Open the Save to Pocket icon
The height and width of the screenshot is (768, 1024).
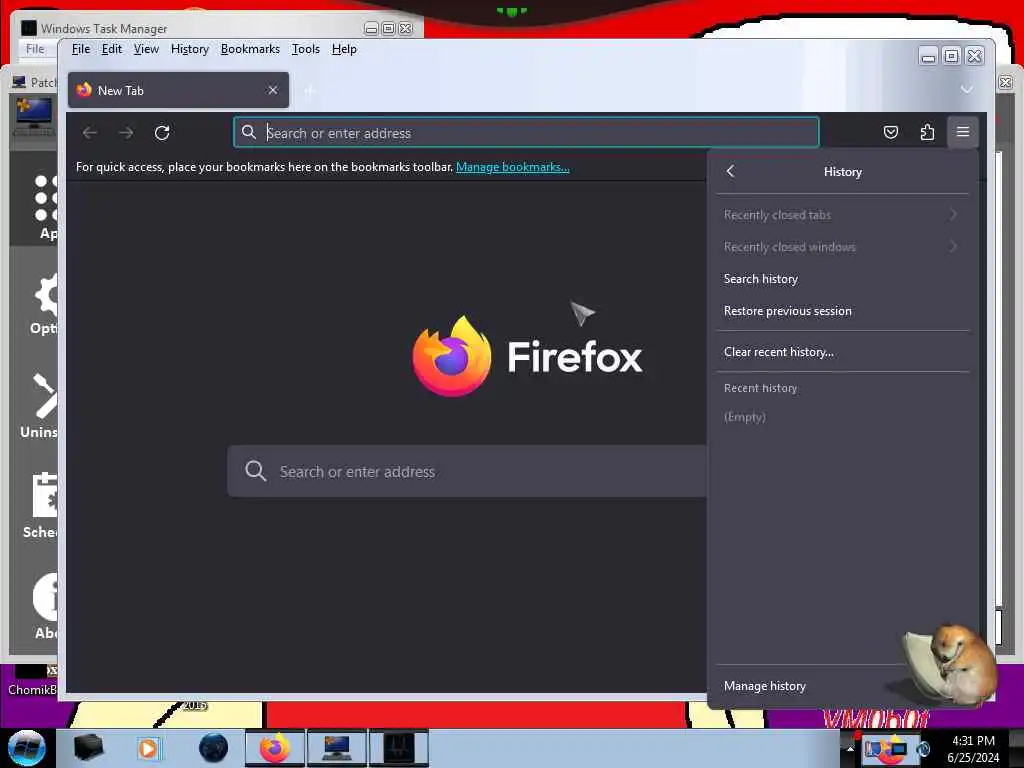891,133
